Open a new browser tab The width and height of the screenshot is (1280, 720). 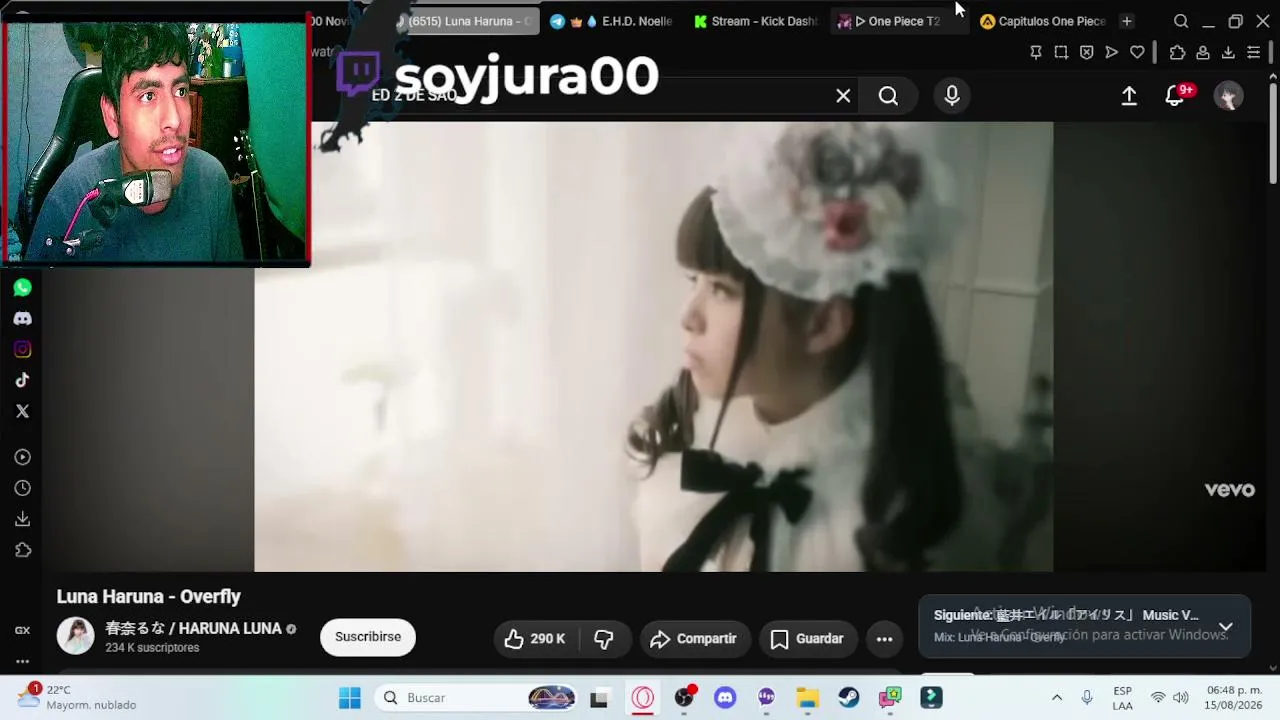[1127, 21]
